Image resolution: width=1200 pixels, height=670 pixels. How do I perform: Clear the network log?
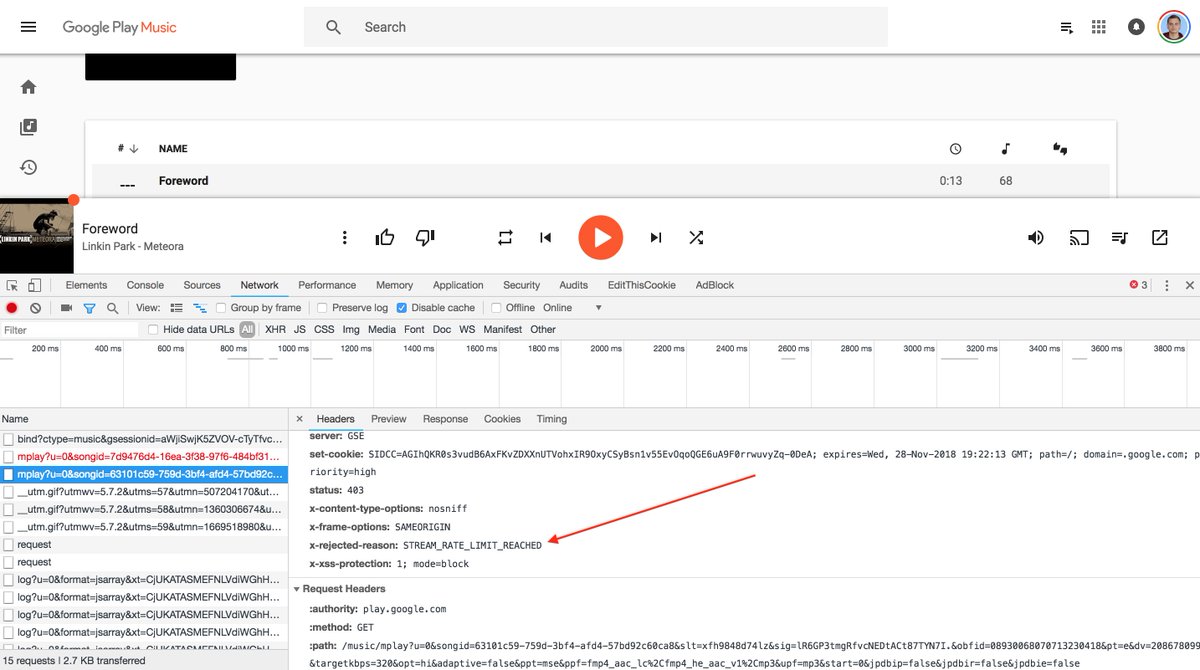pos(35,308)
